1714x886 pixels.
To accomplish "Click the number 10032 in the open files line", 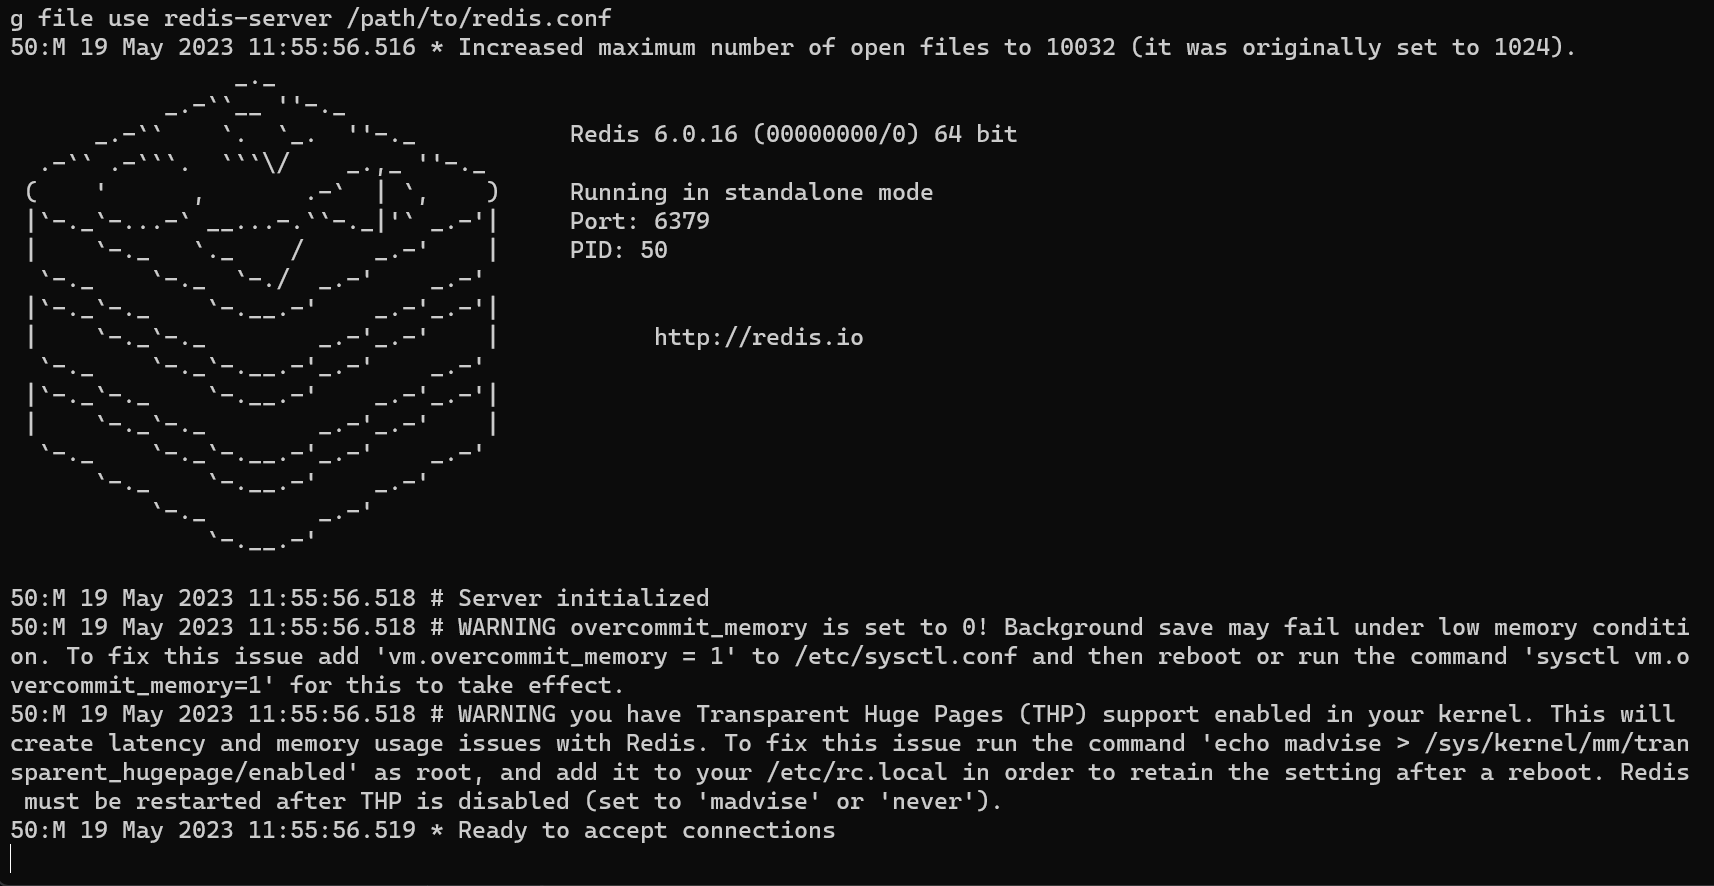I will (x=1080, y=47).
